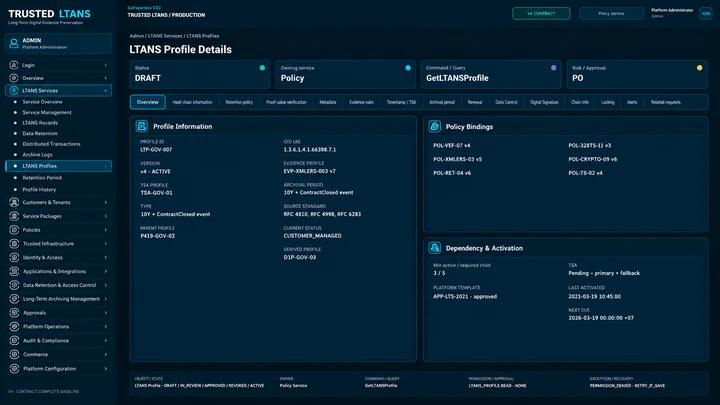Expand the Platform Configuration chevron

[x=106, y=368]
